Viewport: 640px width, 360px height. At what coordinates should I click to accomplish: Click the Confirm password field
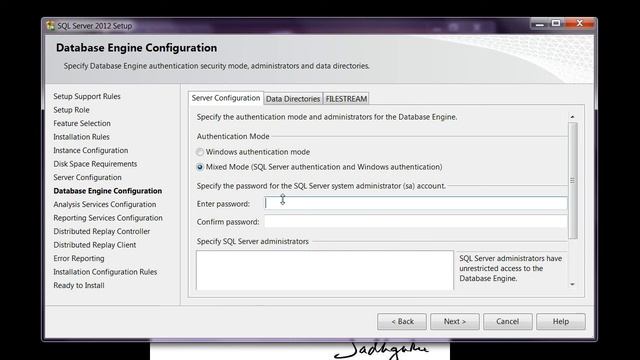tap(416, 222)
